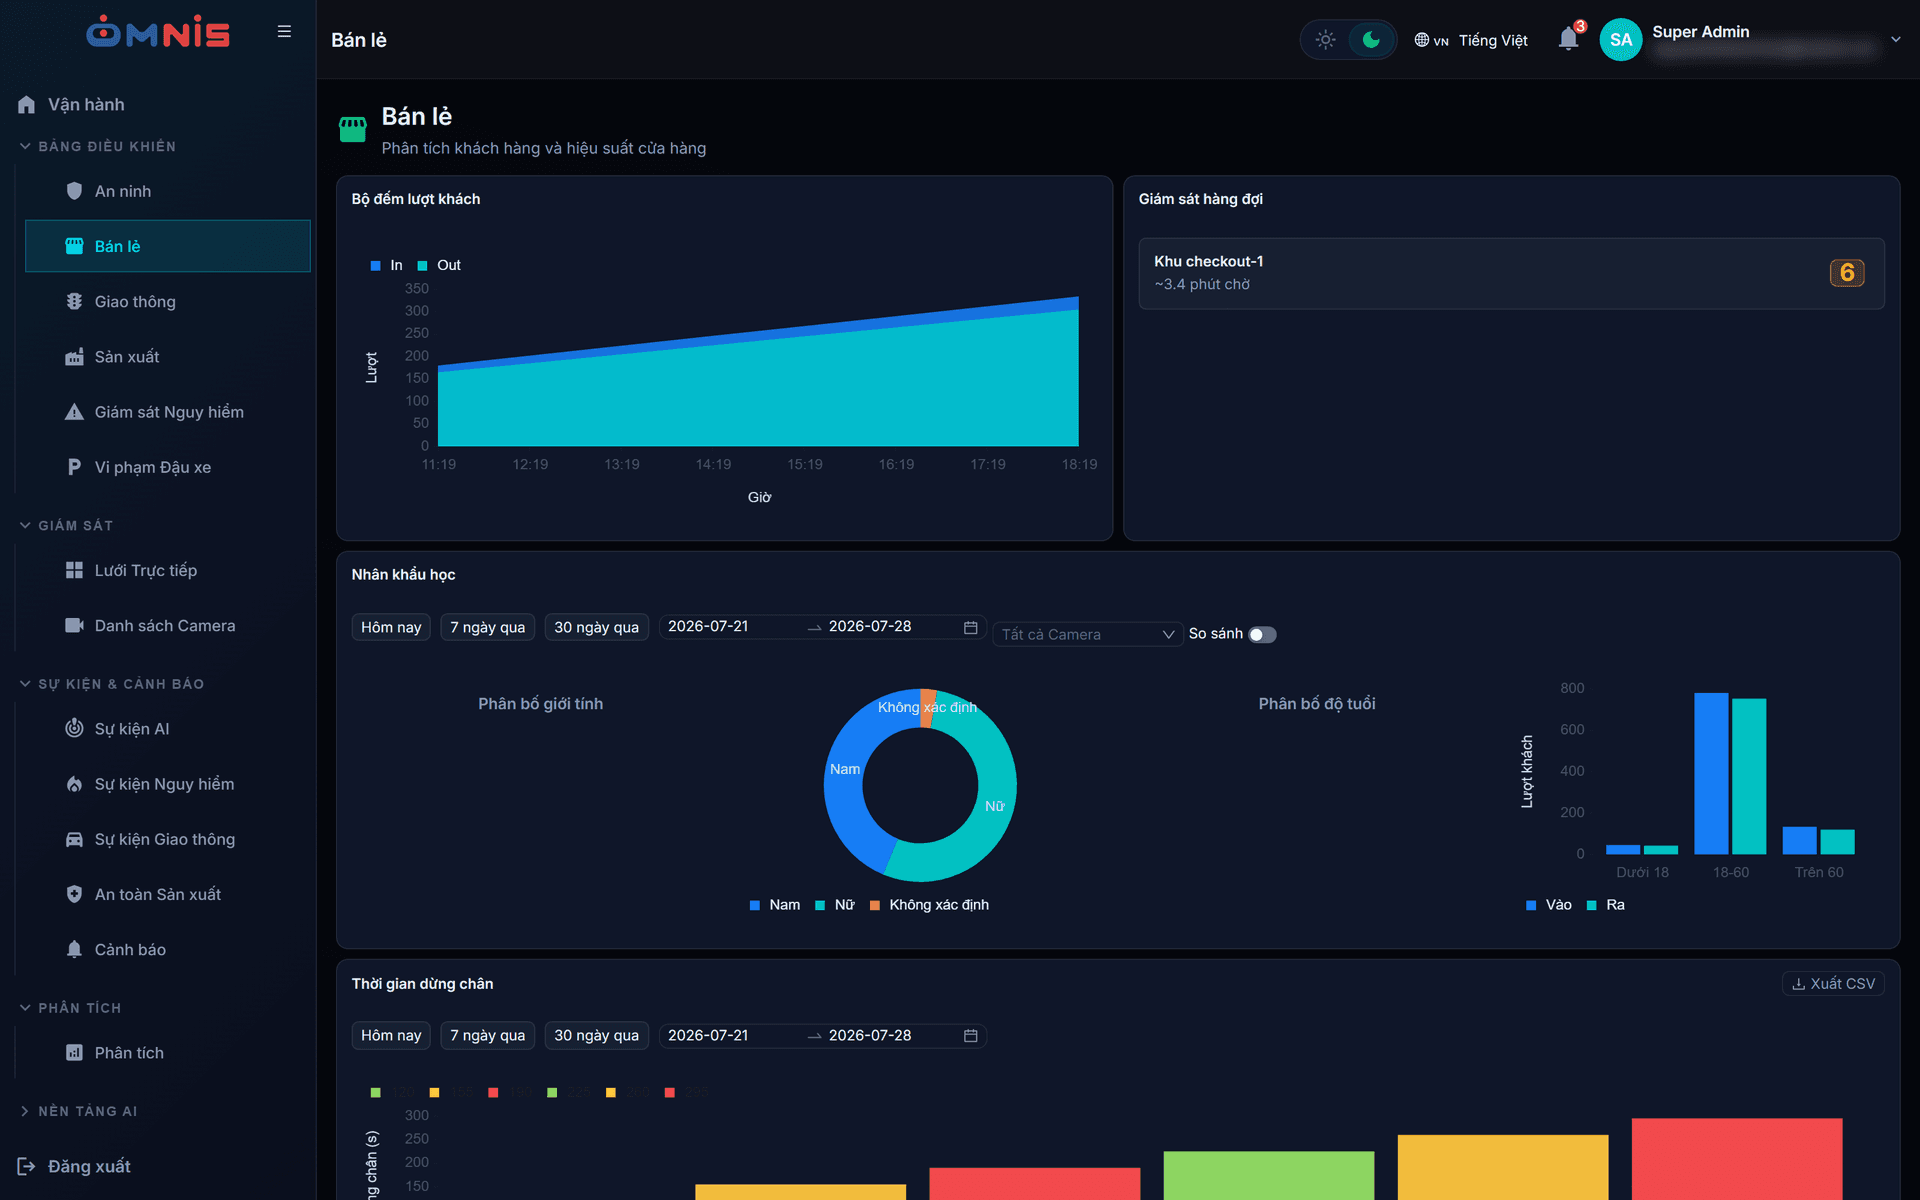Select 30 ngày qua in Nhân khẩu học
This screenshot has height=1200, width=1920.
coord(596,627)
